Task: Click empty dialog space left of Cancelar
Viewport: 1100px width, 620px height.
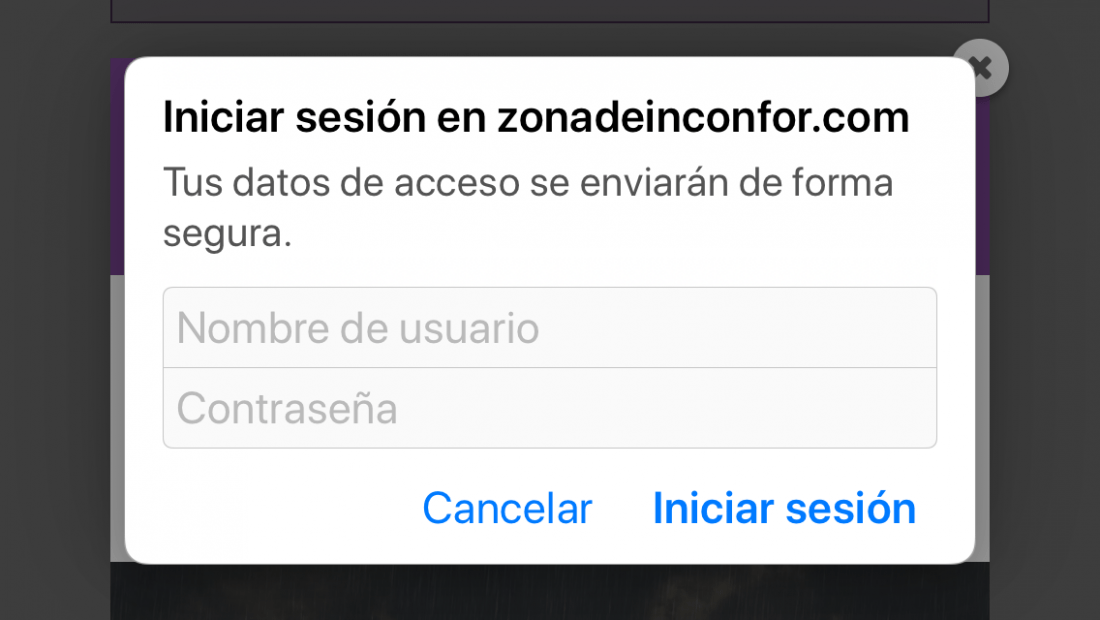Action: click(274, 508)
